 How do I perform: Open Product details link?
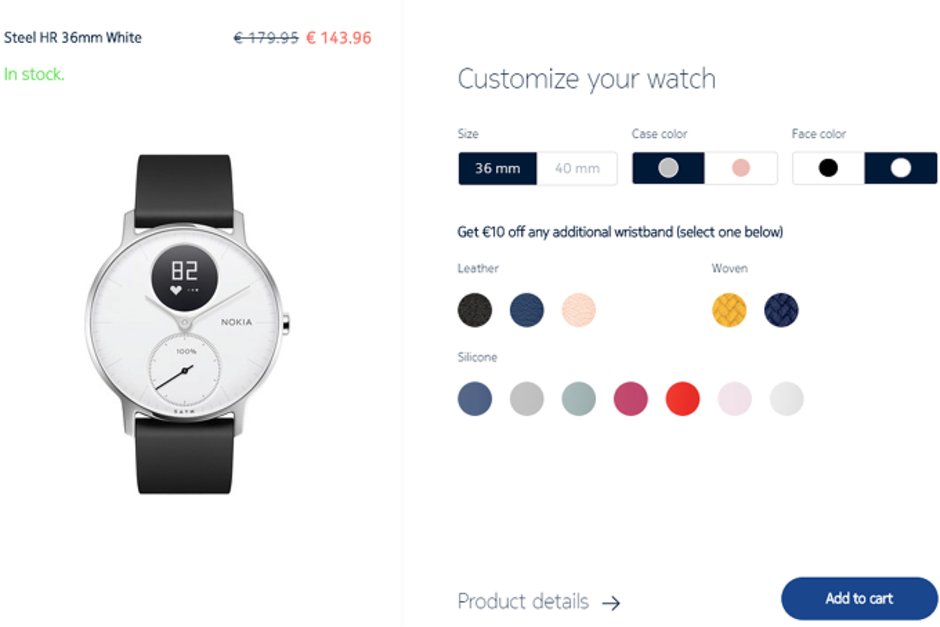[x=538, y=601]
